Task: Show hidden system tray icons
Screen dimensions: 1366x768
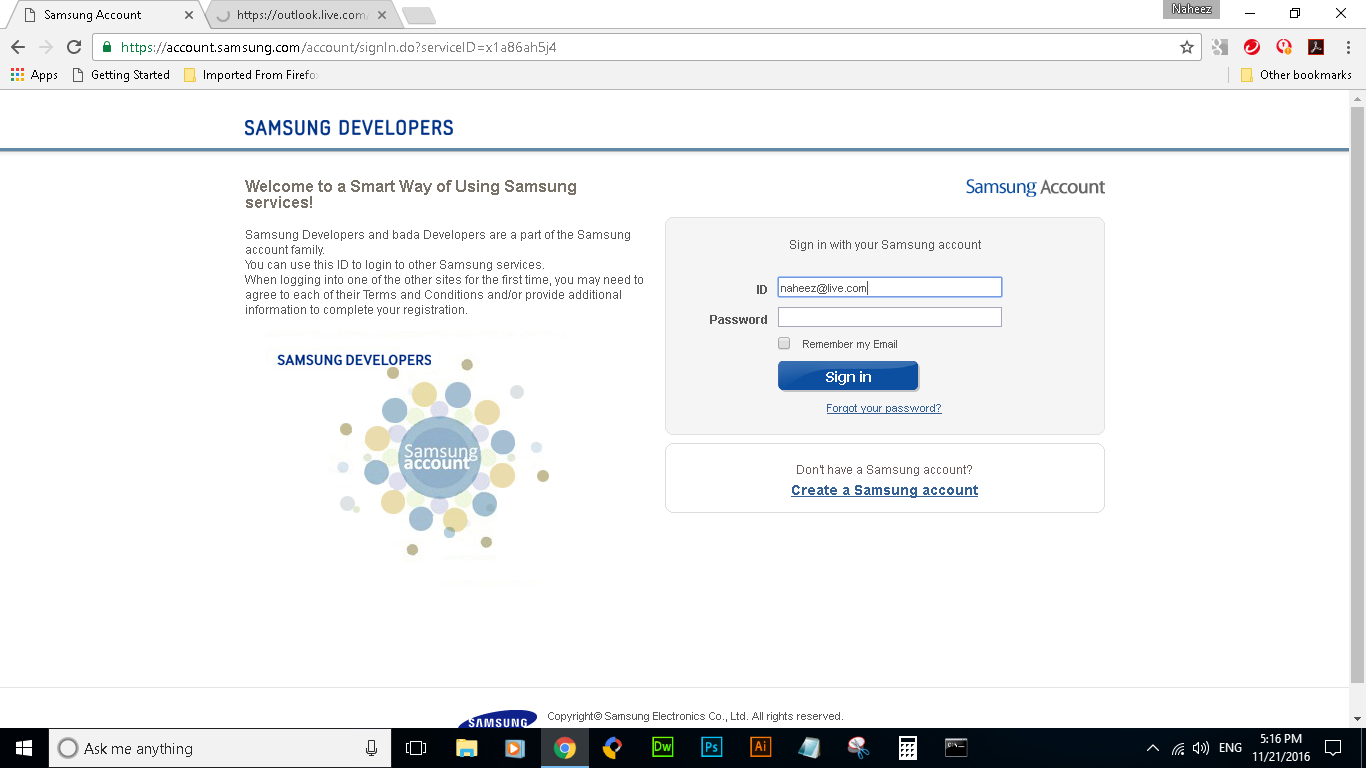Action: pos(1153,748)
